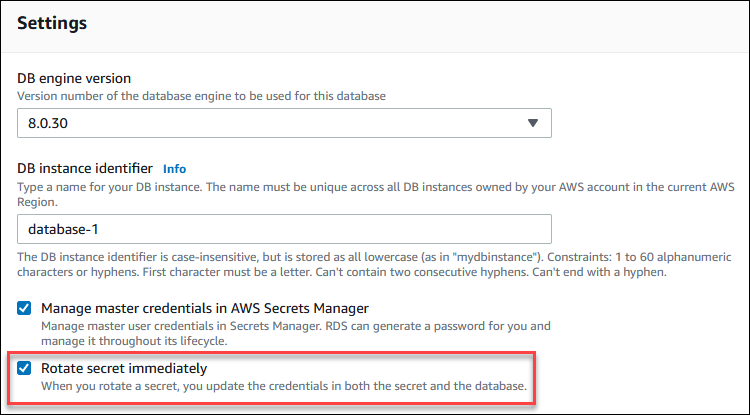Toggle the Rotate secret immediately checkbox
750x415 pixels.
click(25, 368)
